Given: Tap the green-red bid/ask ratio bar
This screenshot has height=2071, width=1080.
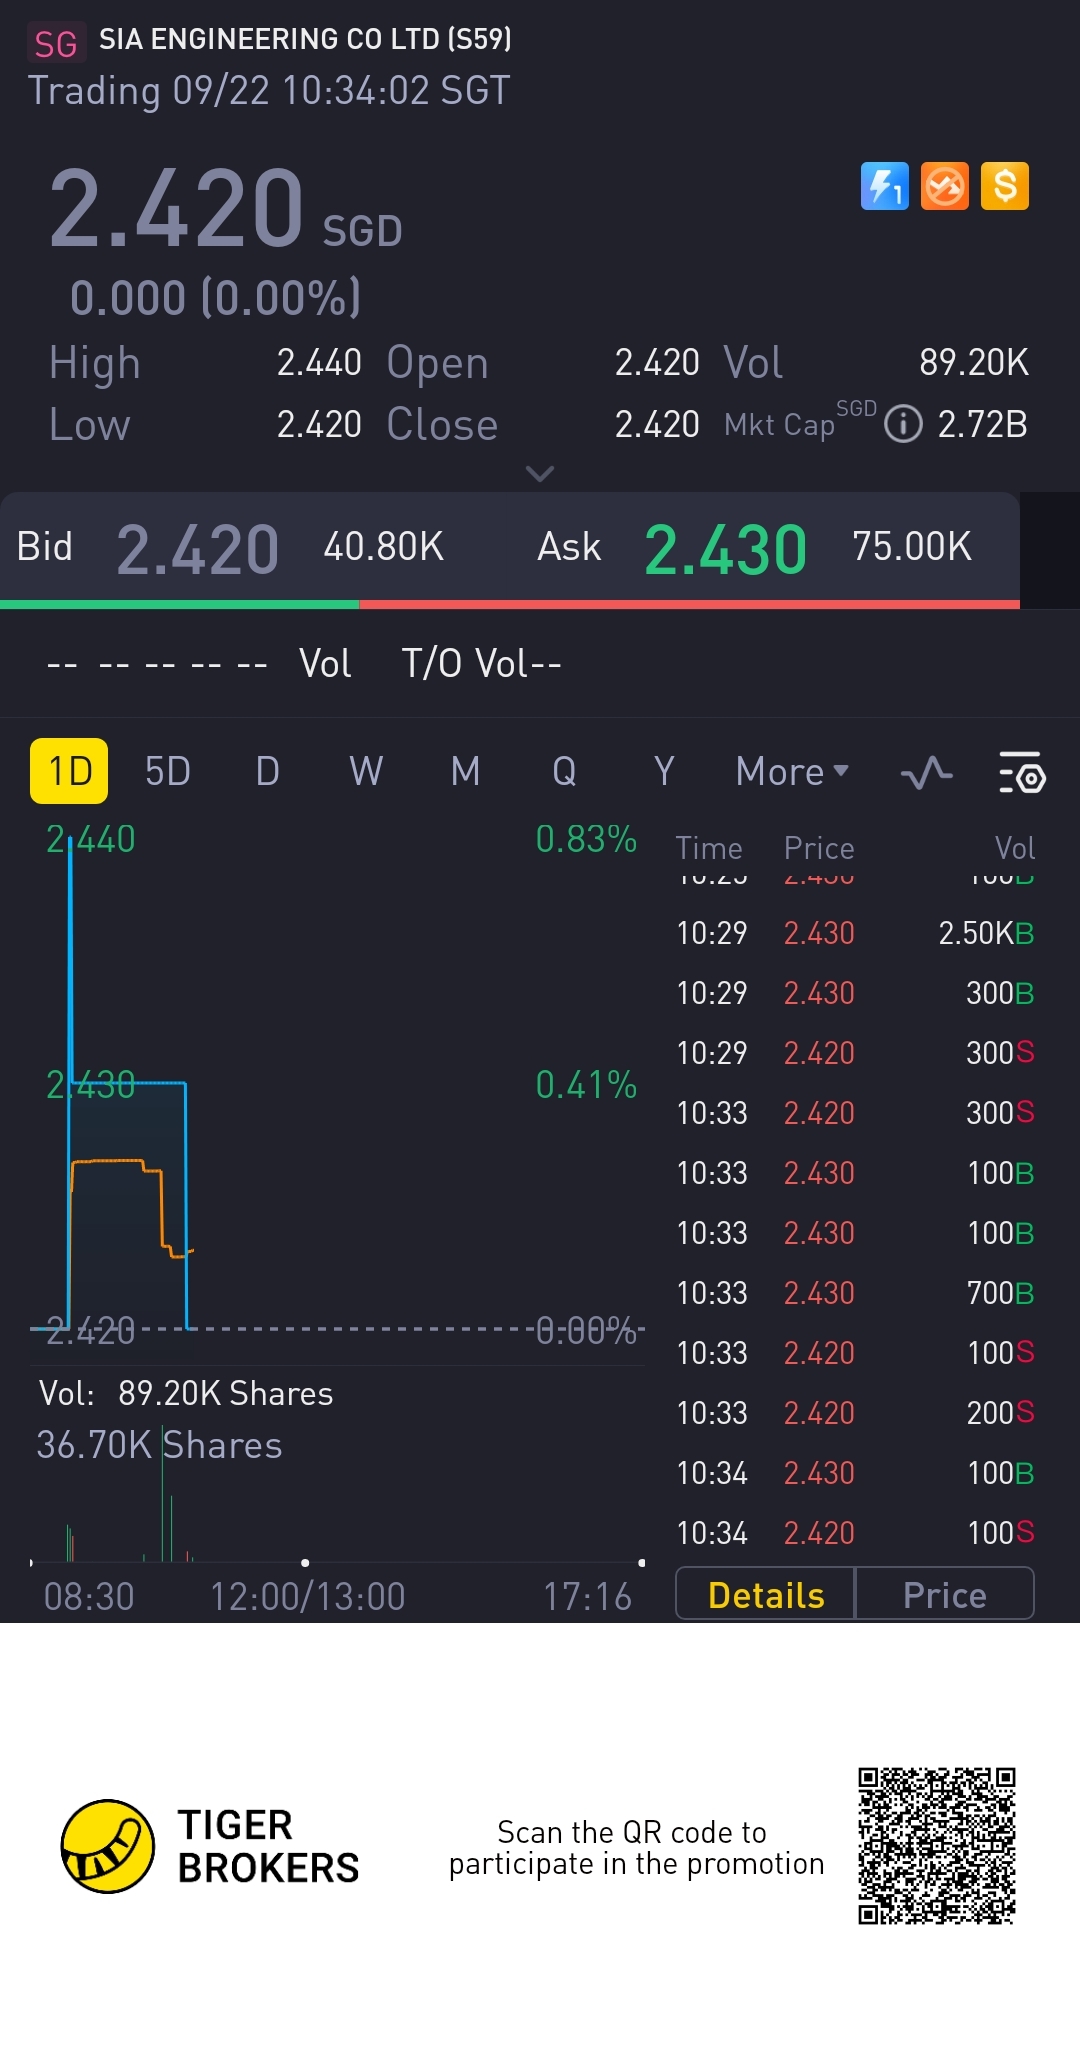Looking at the screenshot, I should tap(510, 604).
